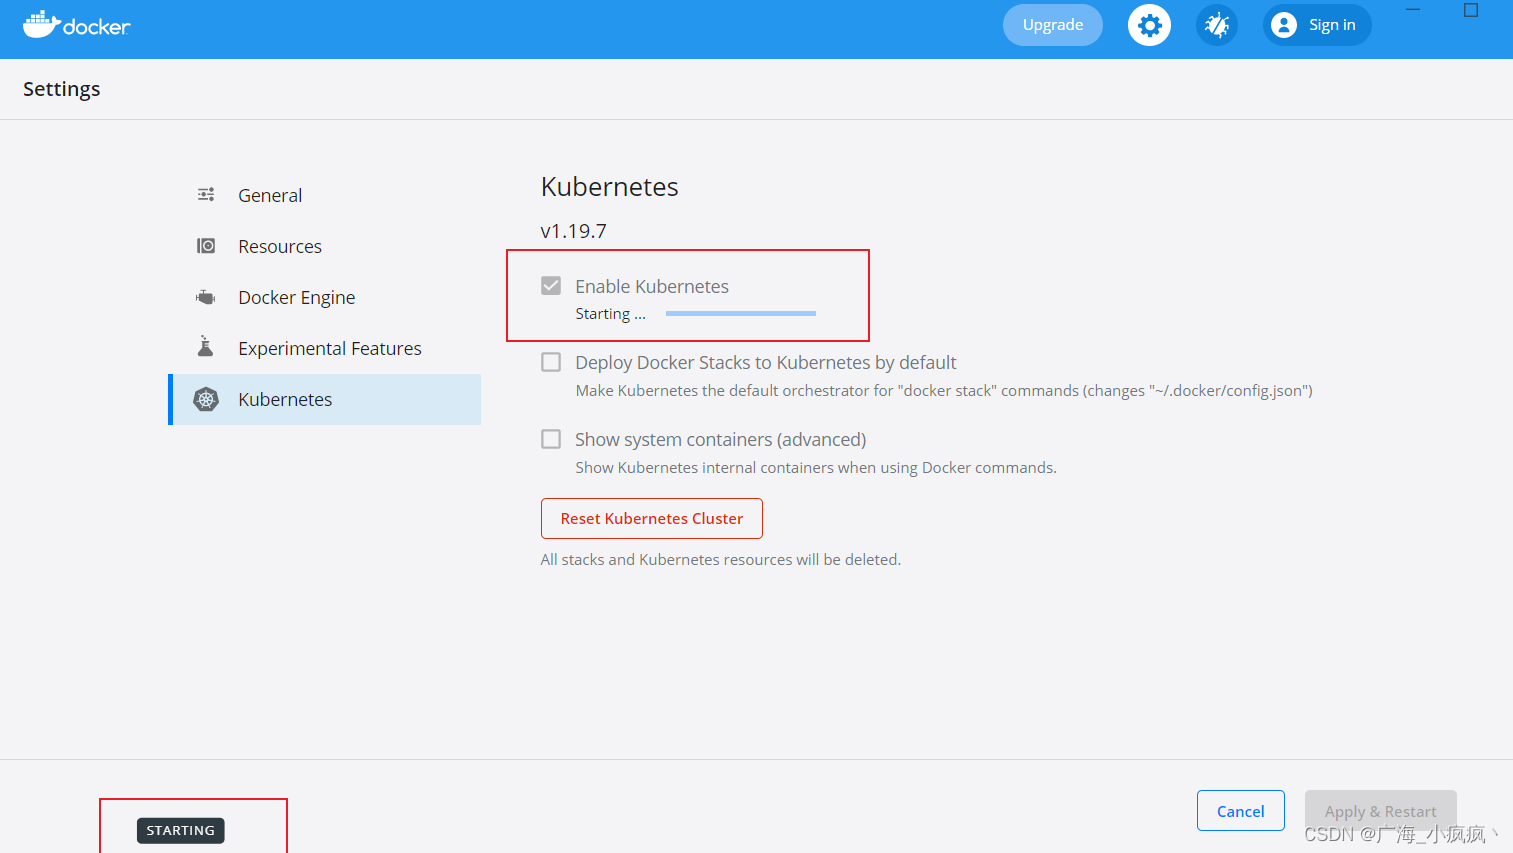Click Reset Kubernetes Cluster button
Screen dimensions: 1513x853
[x=652, y=518]
